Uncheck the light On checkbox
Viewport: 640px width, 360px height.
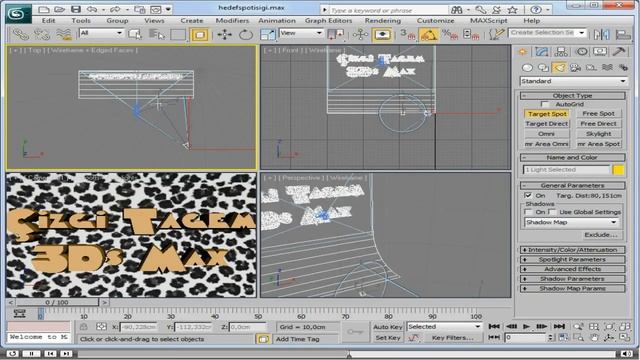pyautogui.click(x=528, y=196)
